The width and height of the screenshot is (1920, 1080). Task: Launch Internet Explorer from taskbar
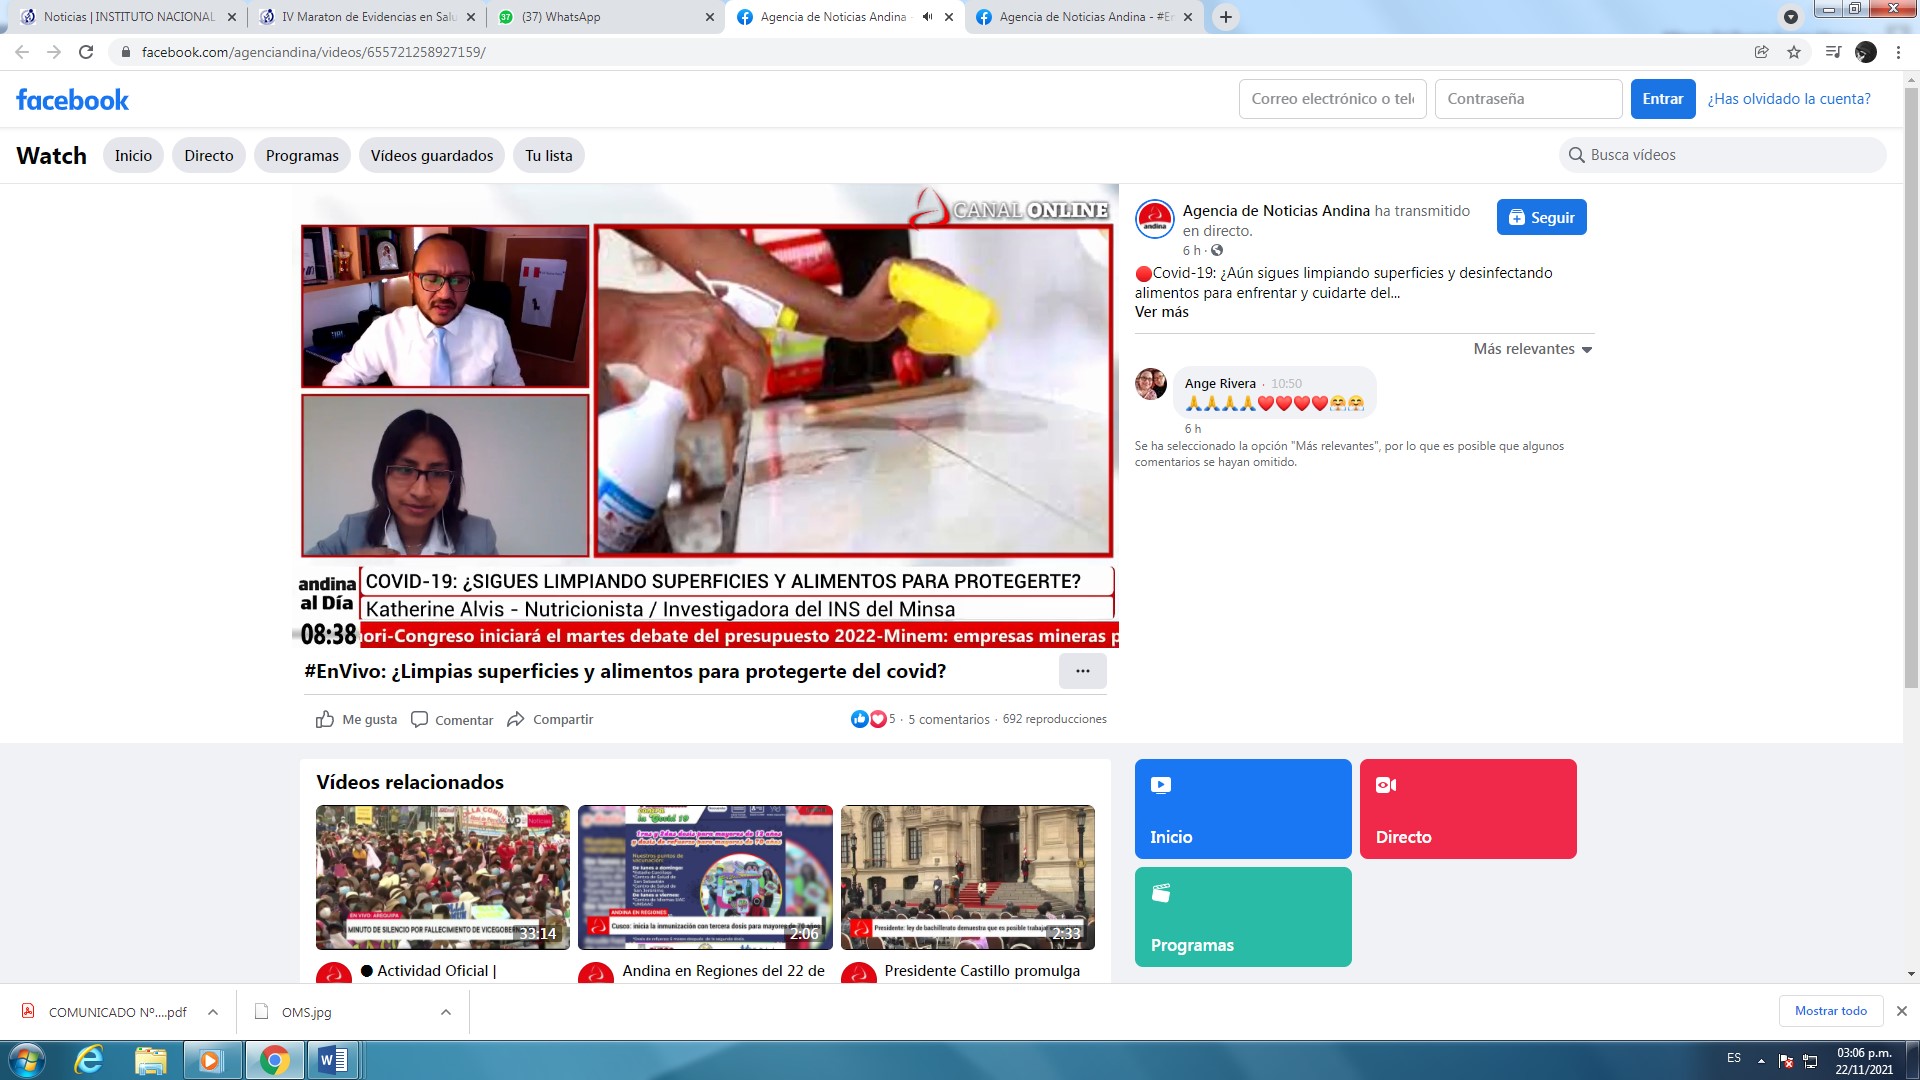click(x=89, y=1060)
